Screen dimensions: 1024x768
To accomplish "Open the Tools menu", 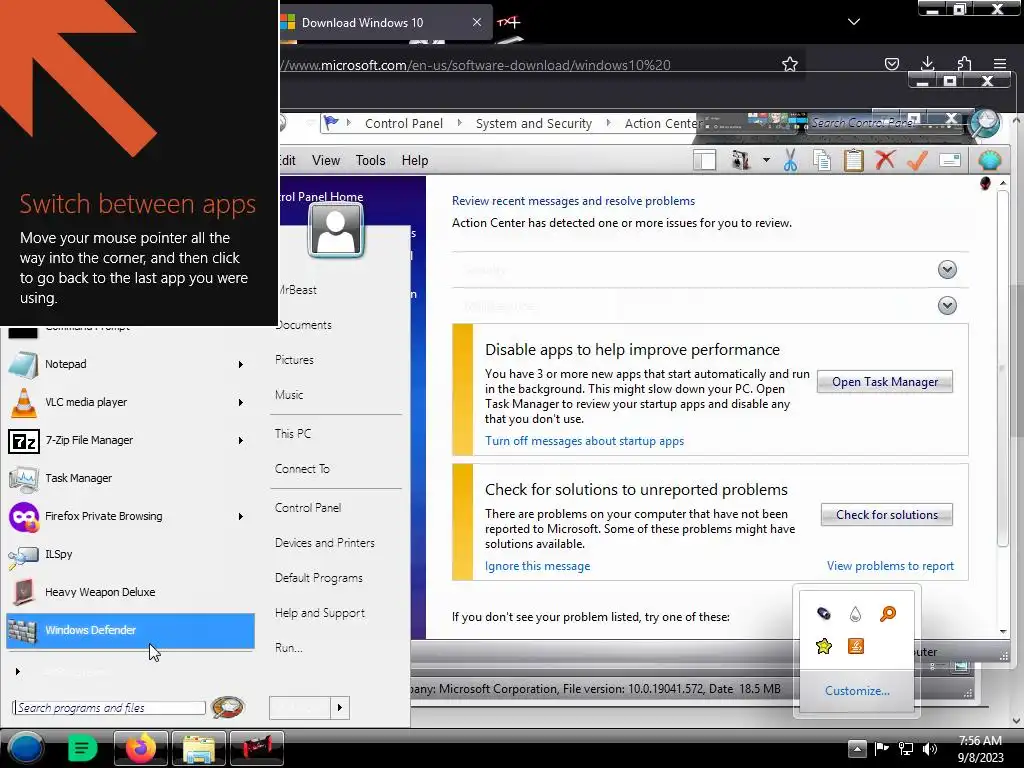I will coord(370,160).
